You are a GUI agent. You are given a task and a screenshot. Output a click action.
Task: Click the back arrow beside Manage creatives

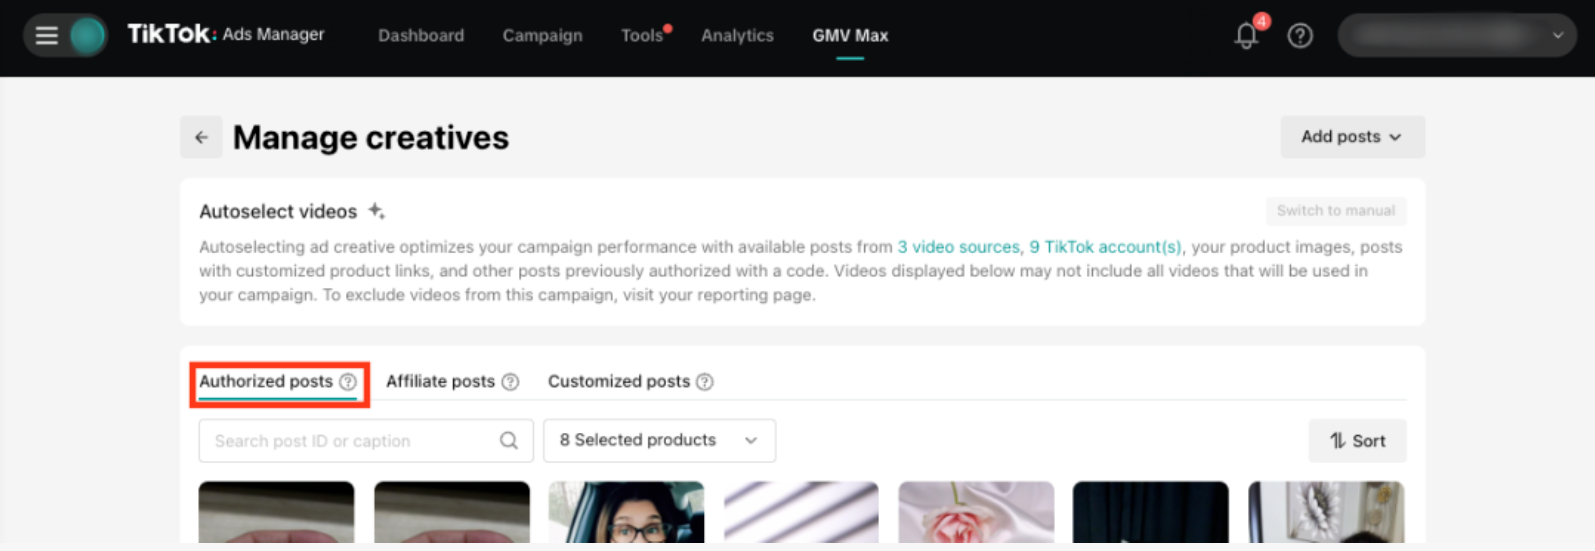point(201,138)
